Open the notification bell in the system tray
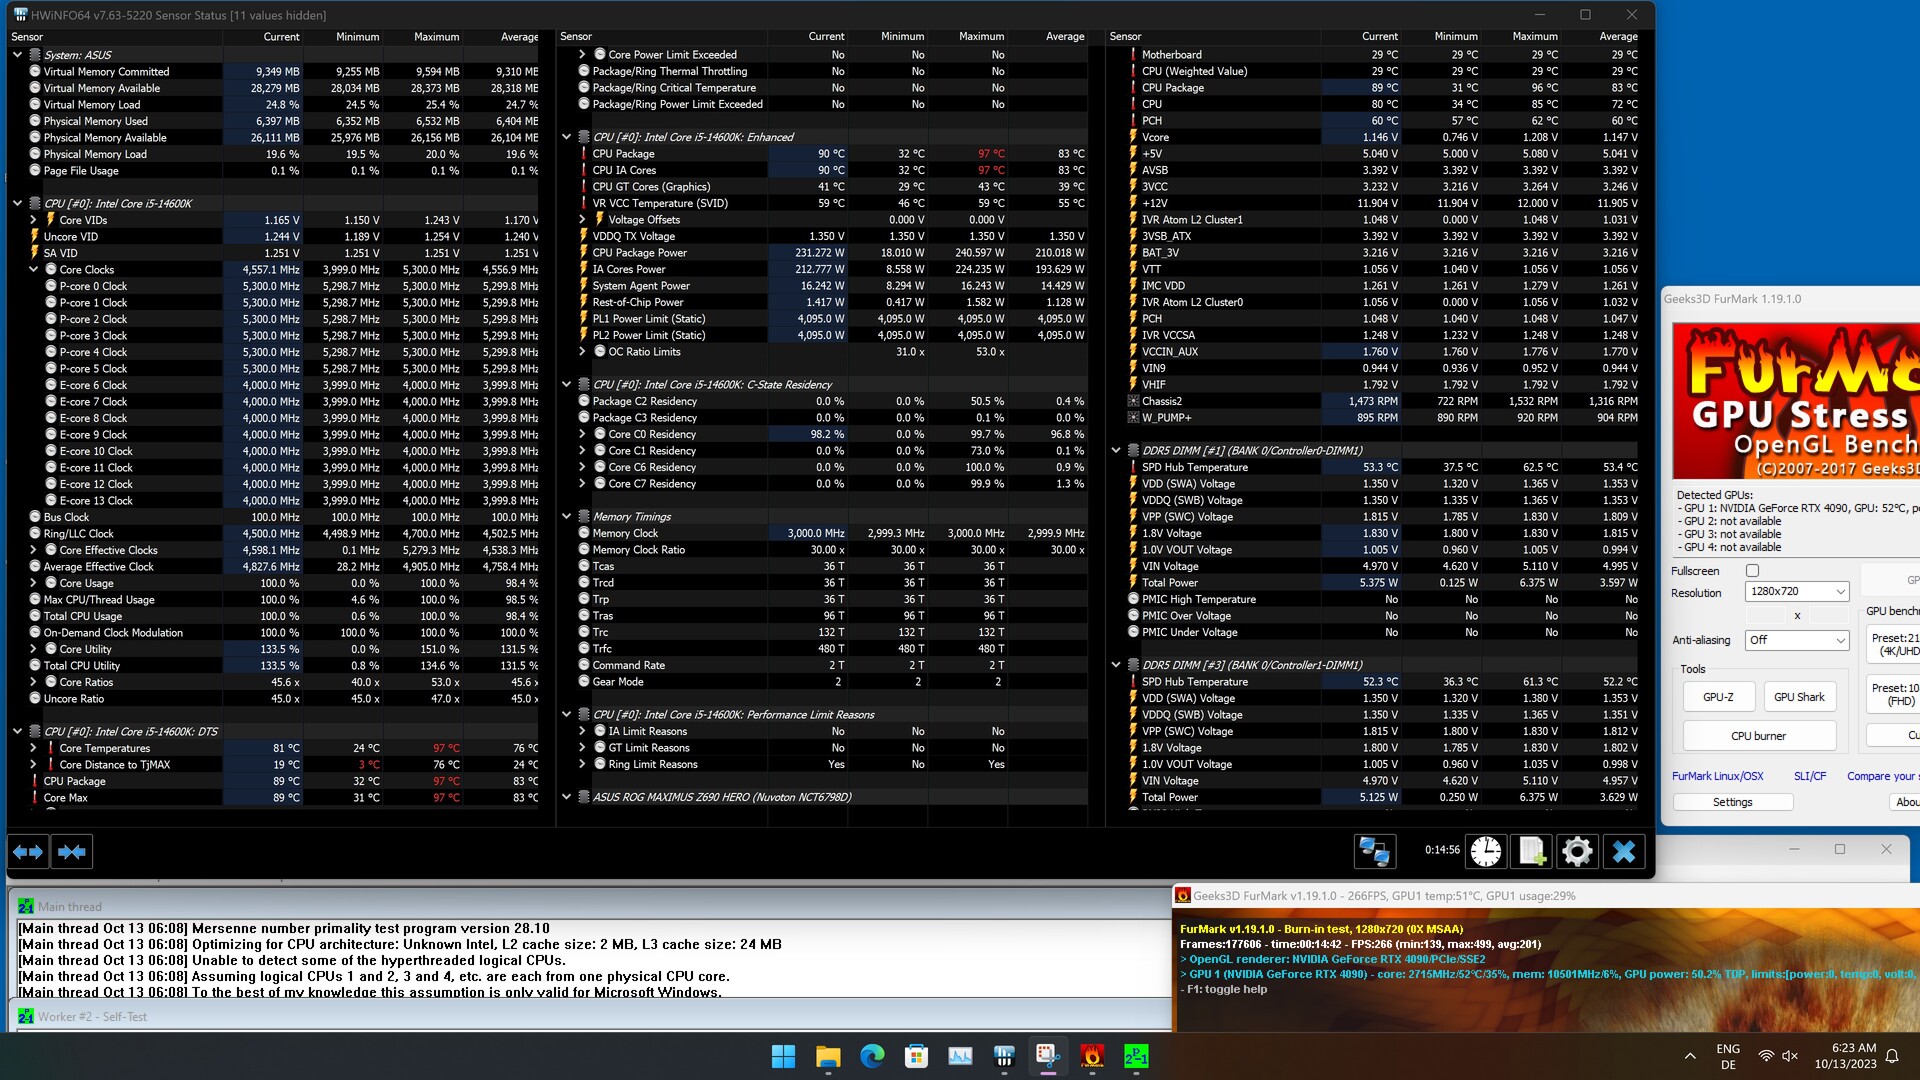The image size is (1920, 1080). pos(1892,1056)
